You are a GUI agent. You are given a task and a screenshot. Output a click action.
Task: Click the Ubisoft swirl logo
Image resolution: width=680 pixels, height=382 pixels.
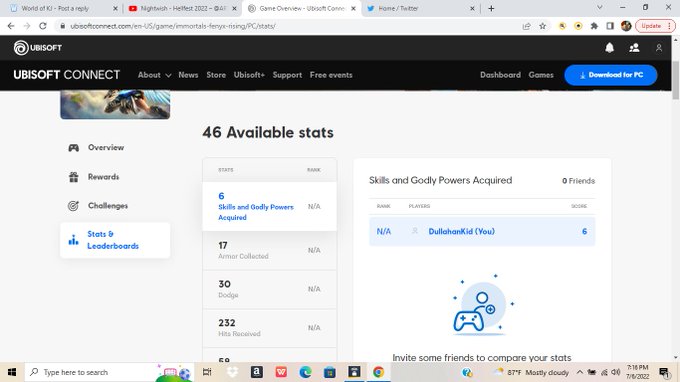pos(21,48)
